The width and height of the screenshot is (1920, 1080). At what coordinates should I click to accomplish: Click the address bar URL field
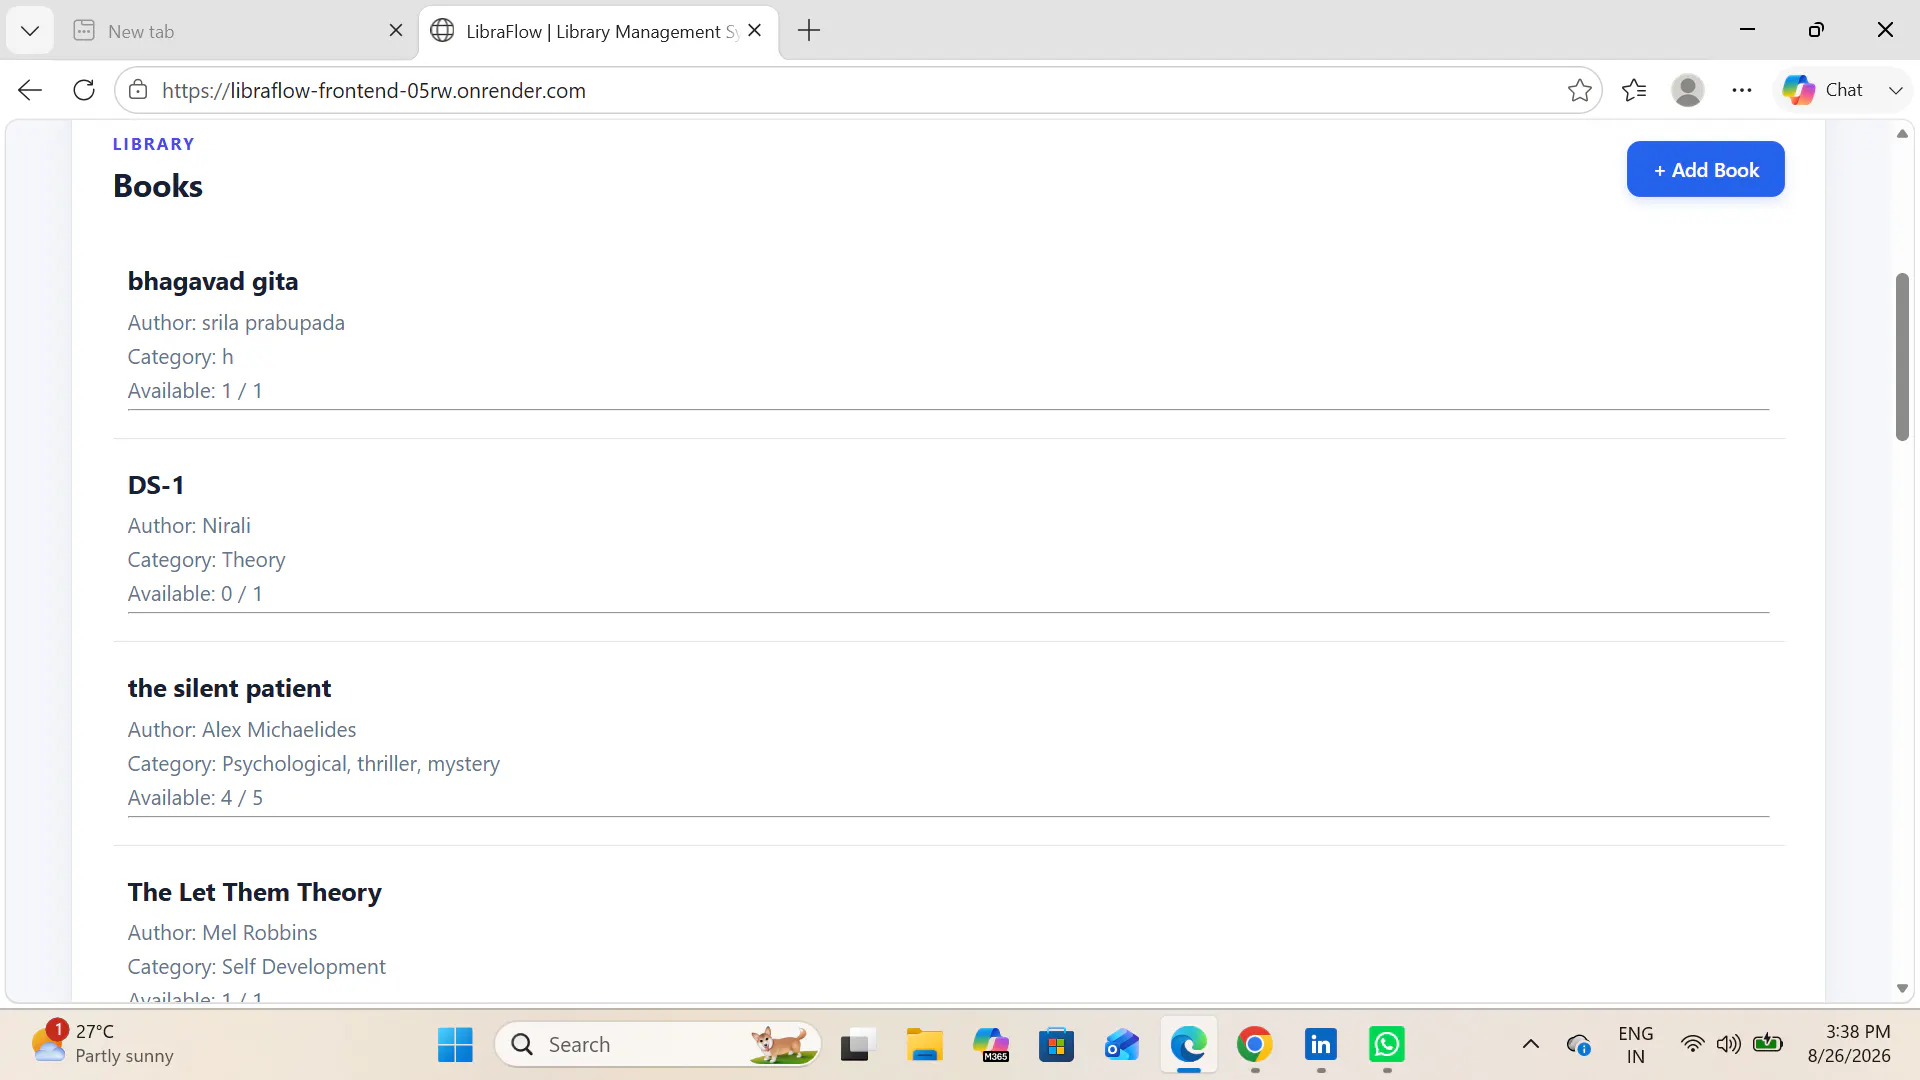click(858, 90)
